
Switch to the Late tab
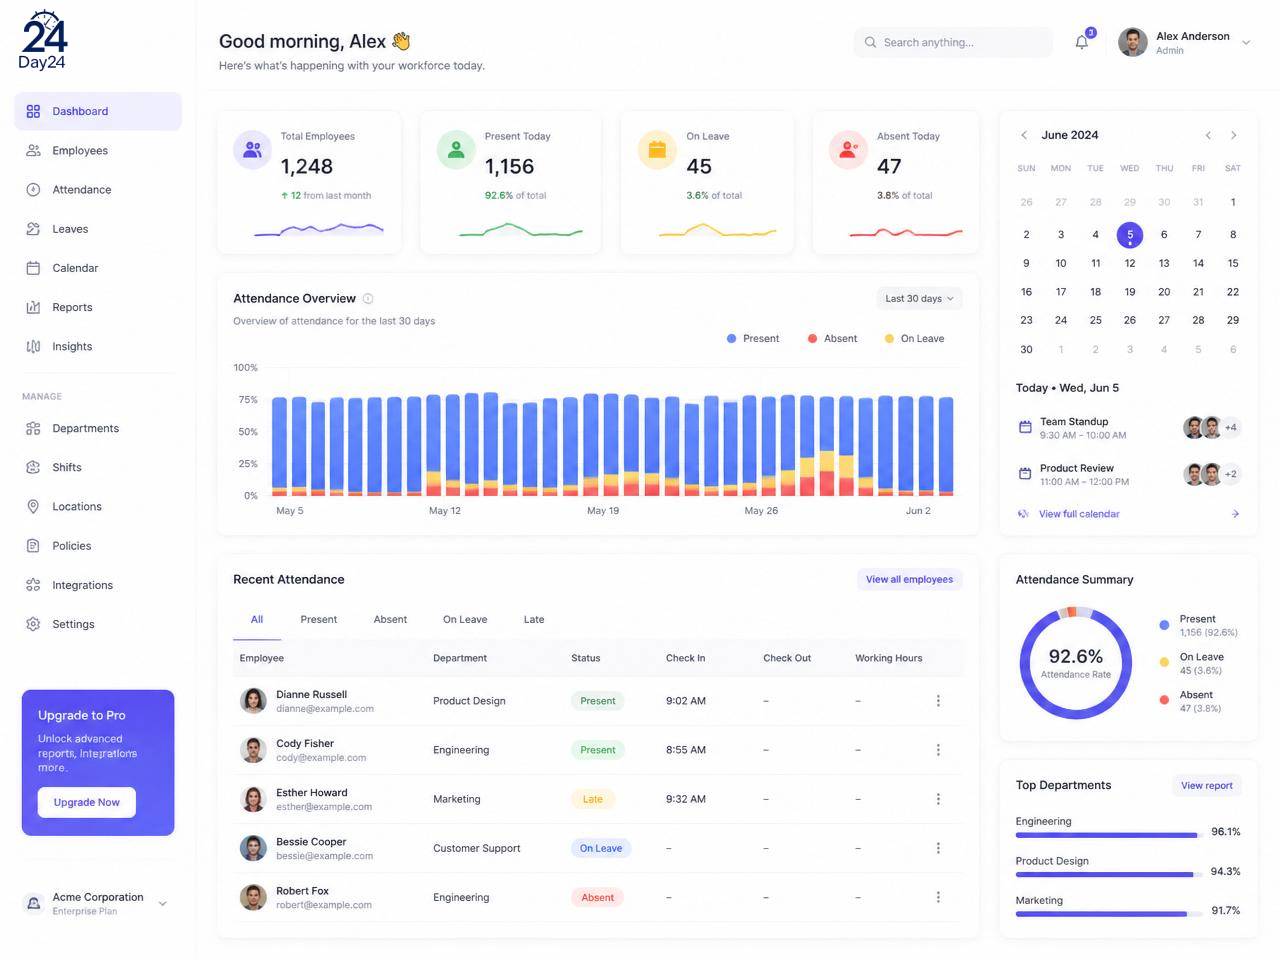coord(534,620)
